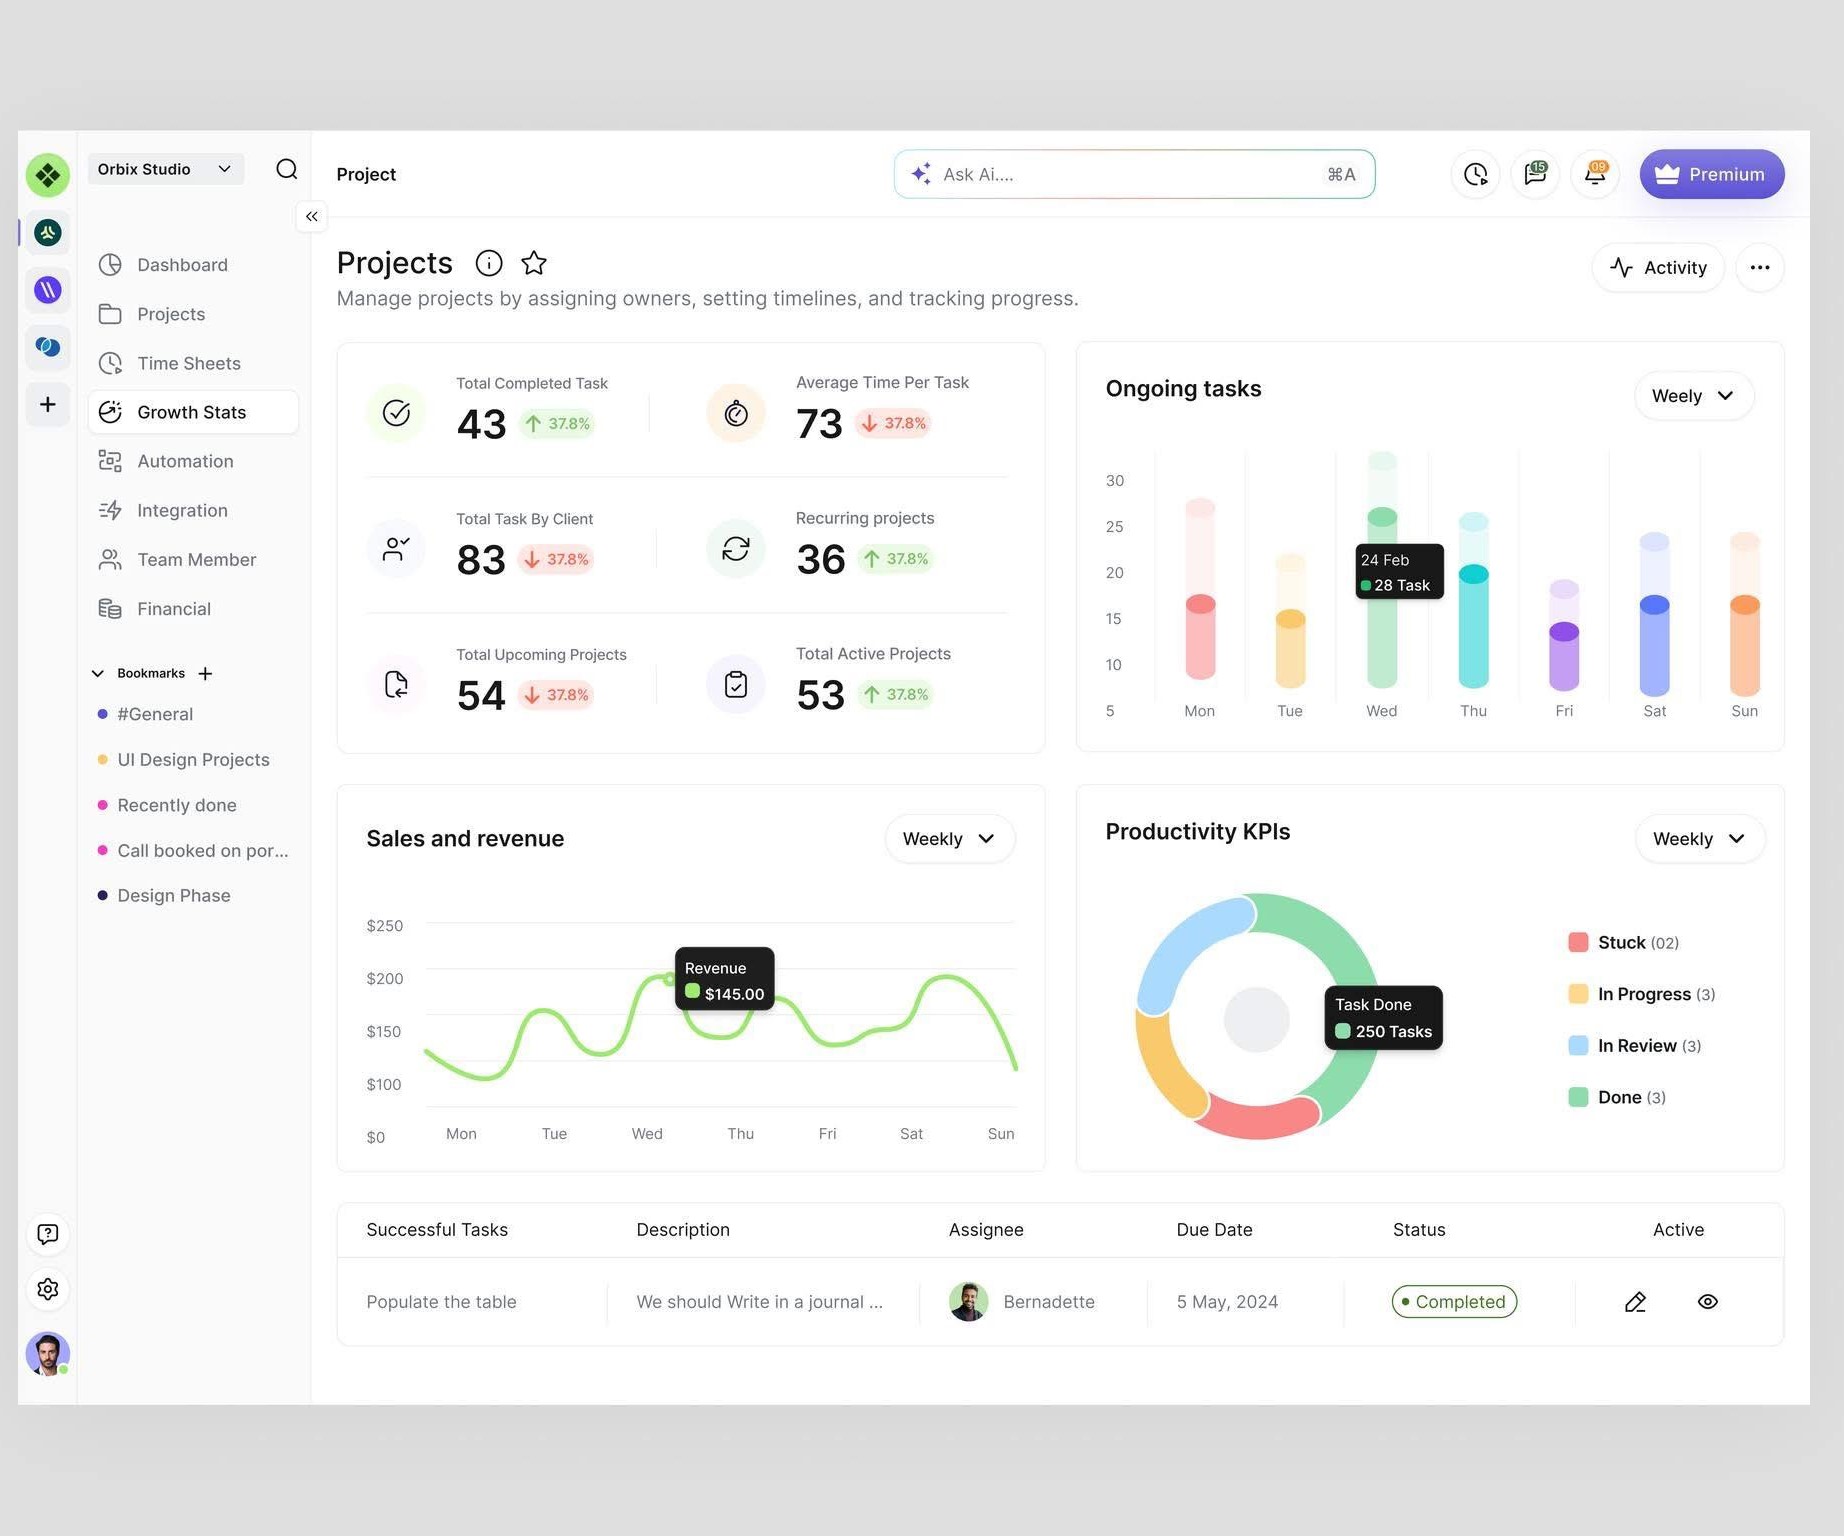Collapse the sidebar with double chevron
The width and height of the screenshot is (1844, 1536).
coord(311,216)
